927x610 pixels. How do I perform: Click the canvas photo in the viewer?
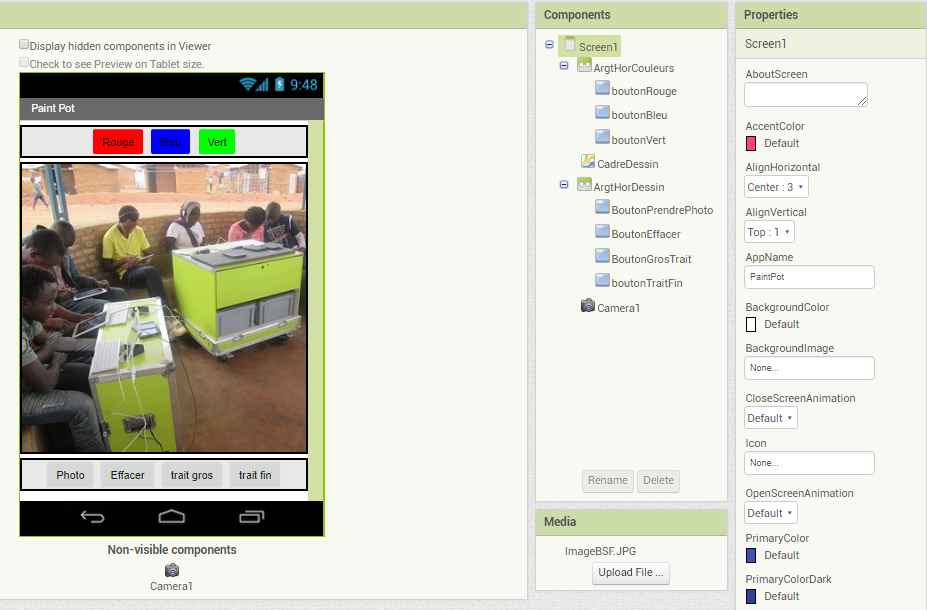coord(164,308)
